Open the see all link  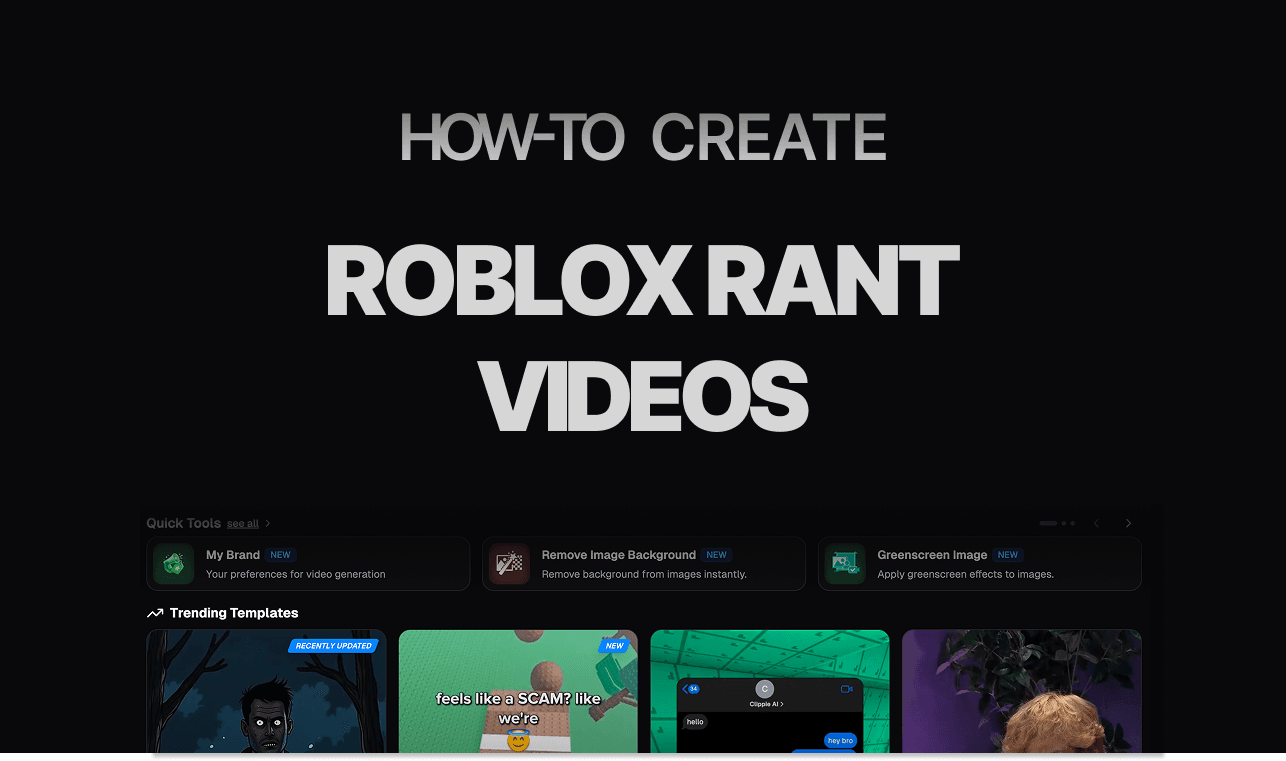coord(242,523)
